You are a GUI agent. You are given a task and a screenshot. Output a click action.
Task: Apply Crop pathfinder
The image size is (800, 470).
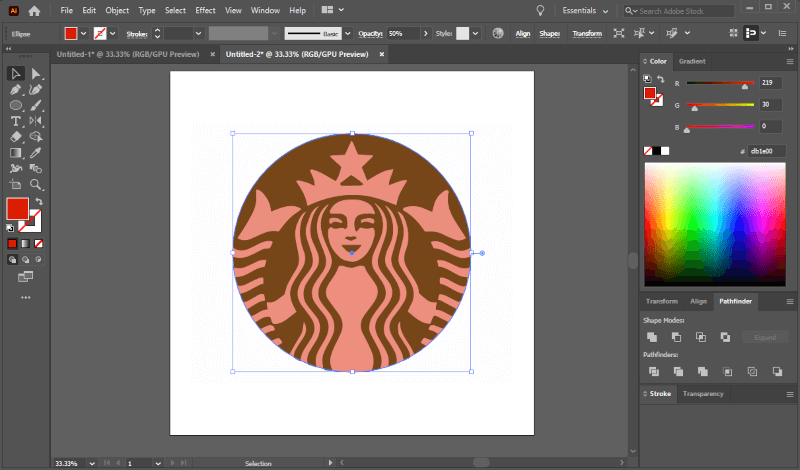click(x=728, y=372)
